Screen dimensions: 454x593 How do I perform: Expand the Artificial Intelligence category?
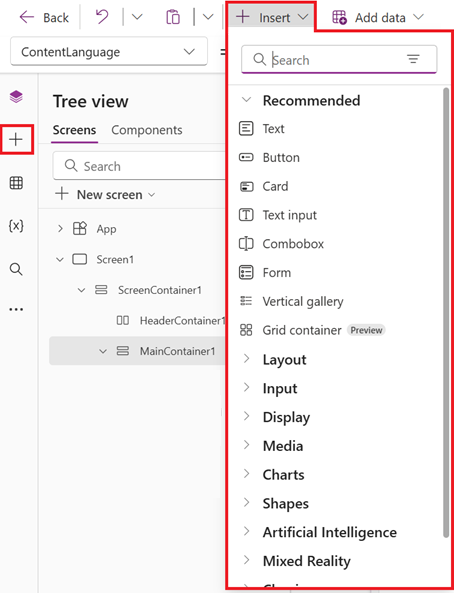pos(246,531)
